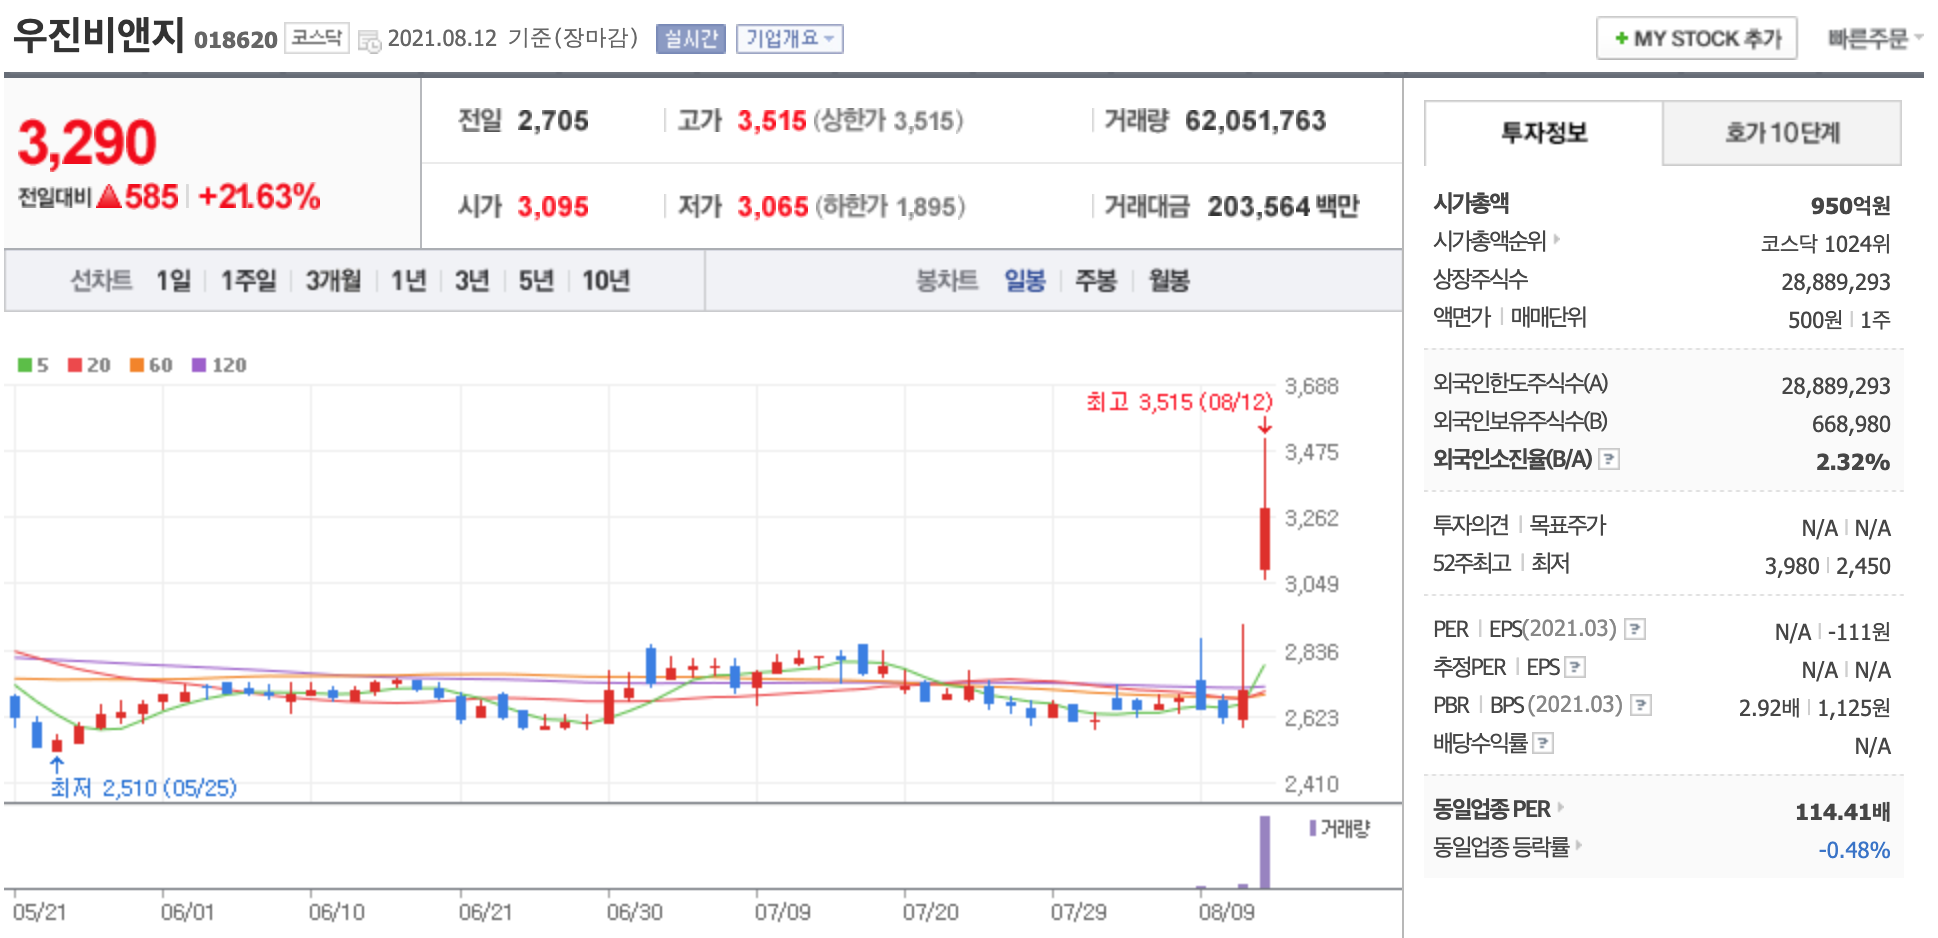The height and width of the screenshot is (938, 1938).
Task: Click the 코스닥 1024위 ranking value
Action: coord(1826,244)
